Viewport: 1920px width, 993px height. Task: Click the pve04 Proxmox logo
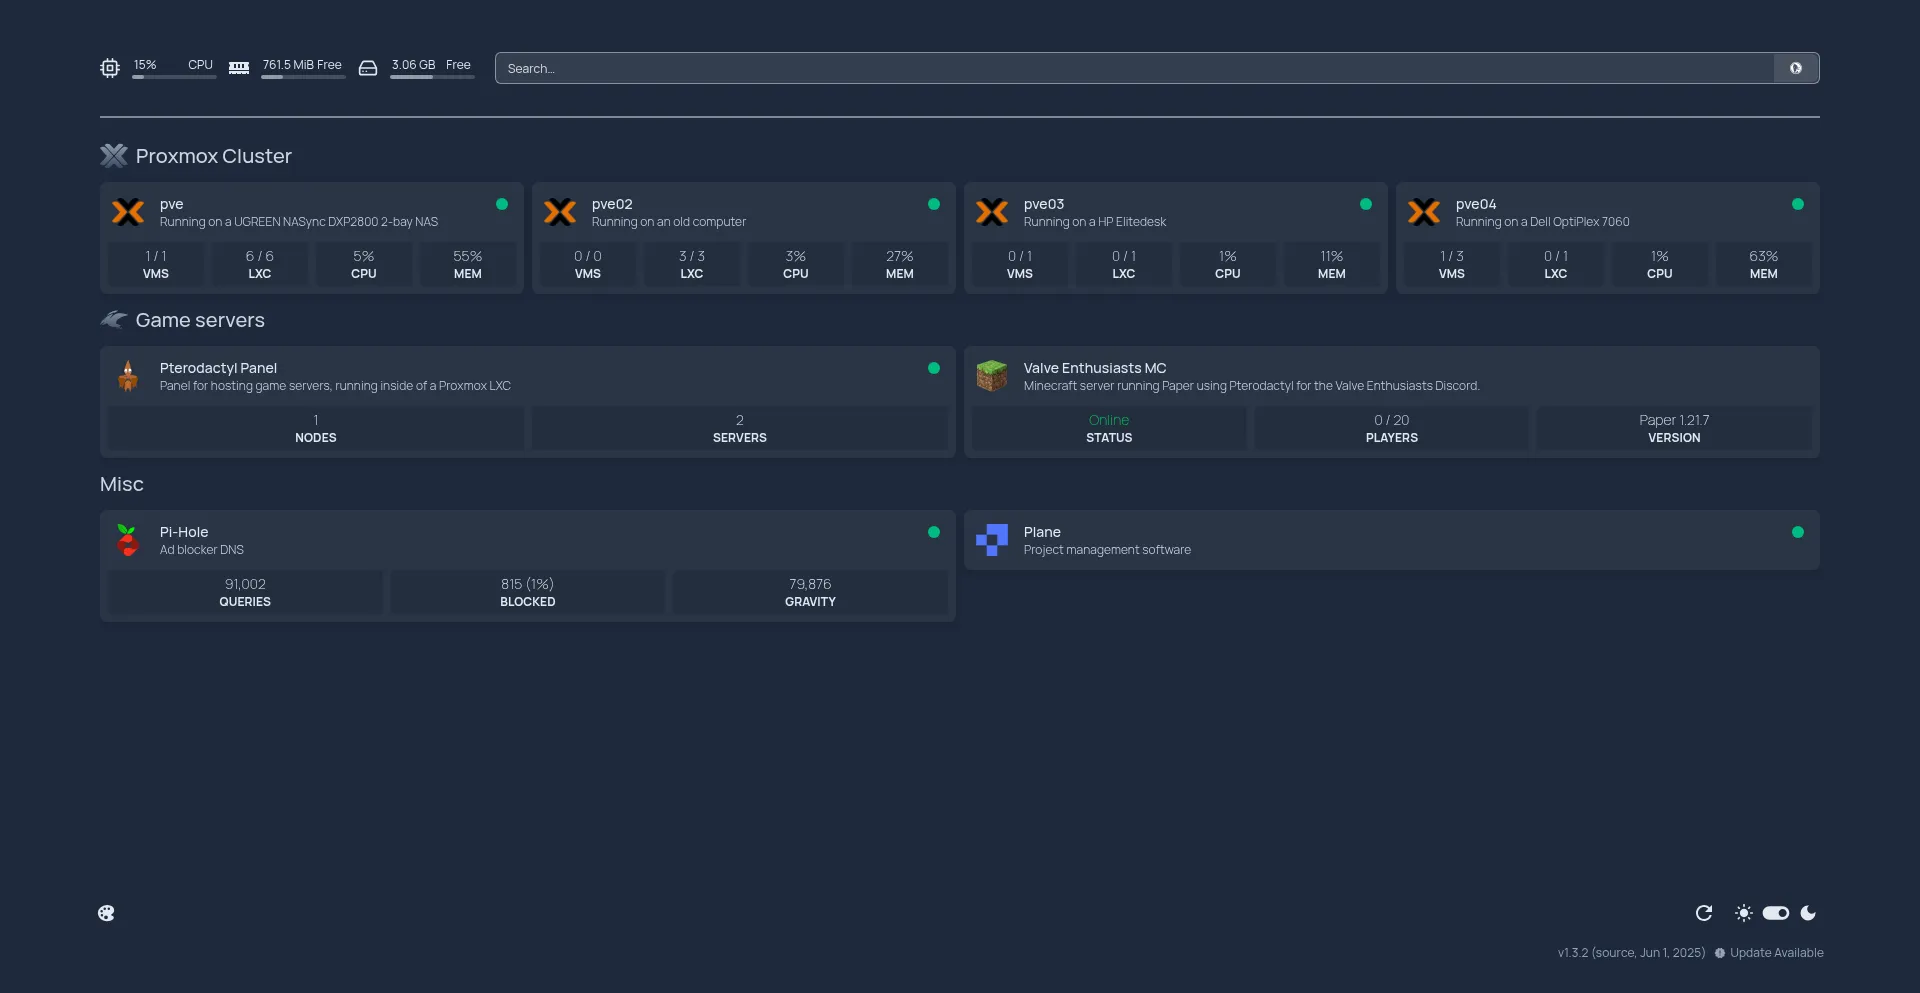(1423, 212)
